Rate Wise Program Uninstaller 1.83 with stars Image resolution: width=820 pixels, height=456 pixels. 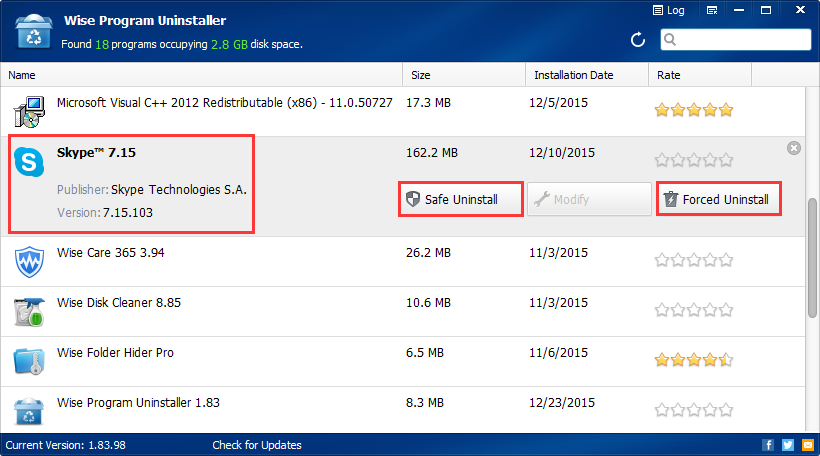click(x=693, y=410)
